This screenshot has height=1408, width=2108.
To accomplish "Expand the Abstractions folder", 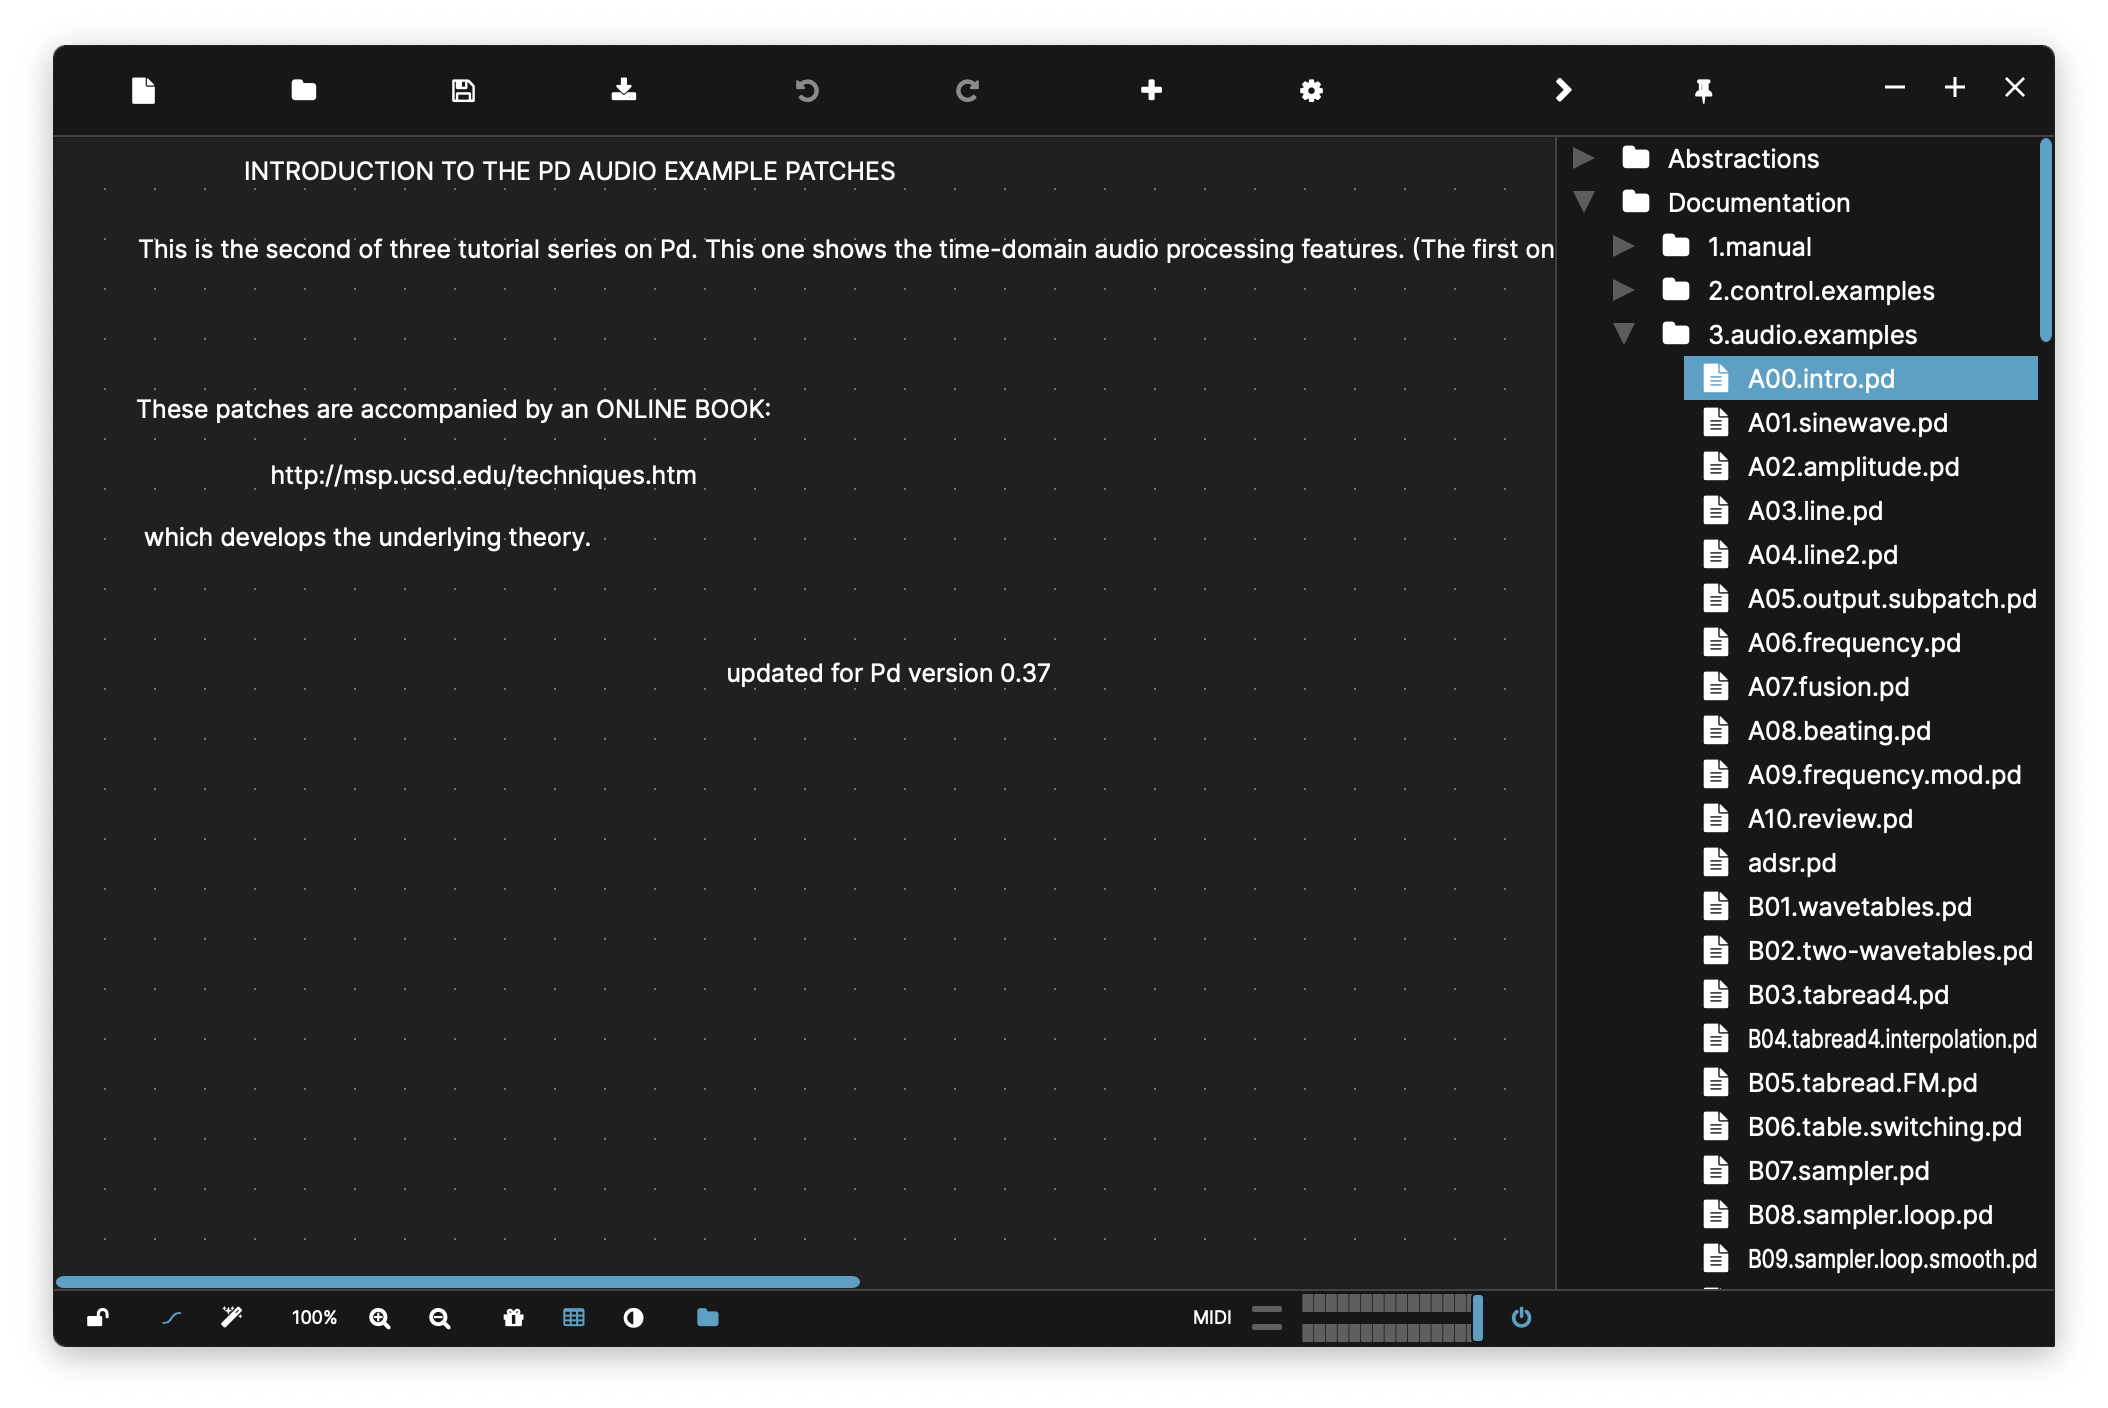I will click(x=1585, y=158).
